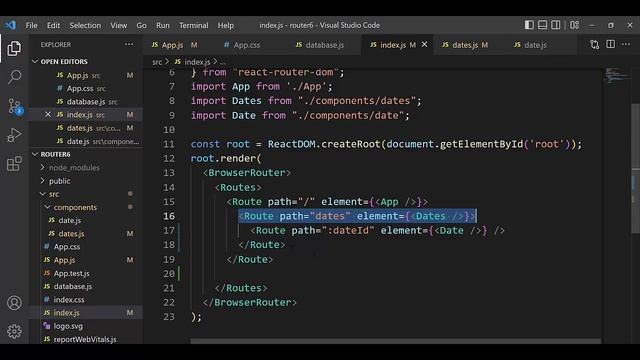This screenshot has width=640, height=360.
Task: Click 'root.render(' code on line 12
Action: tap(226, 158)
